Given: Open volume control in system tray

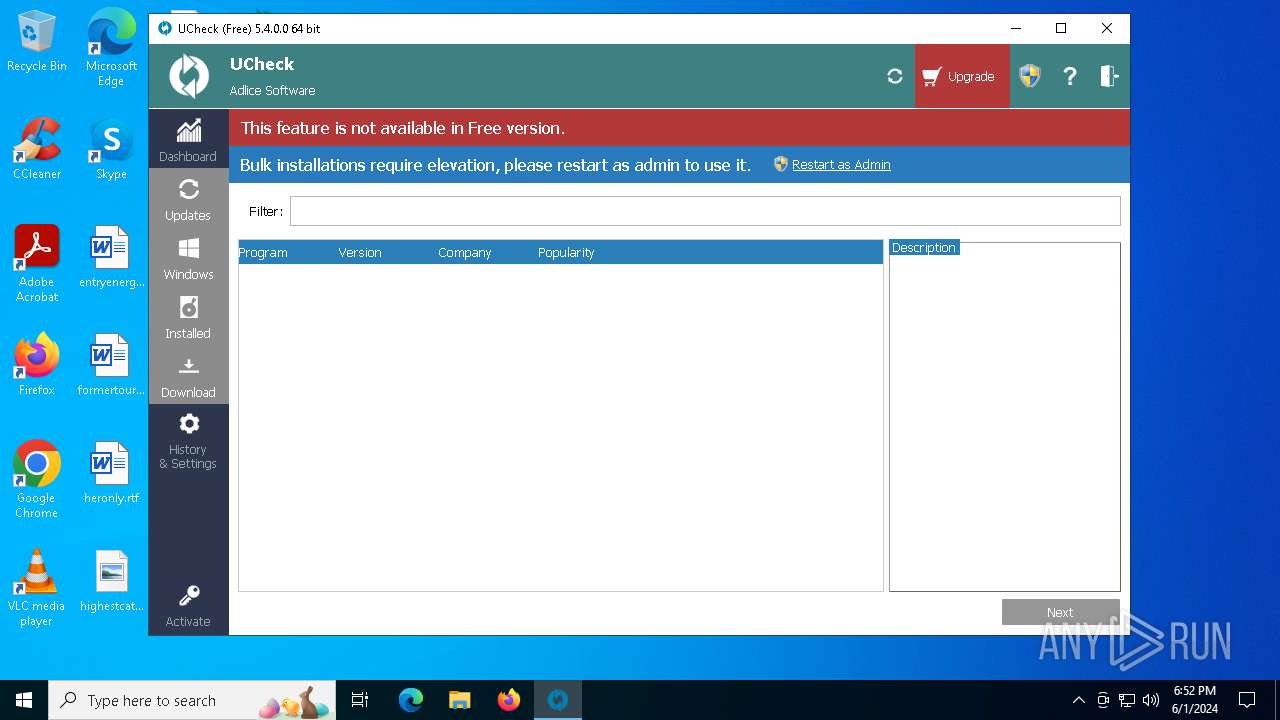Looking at the screenshot, I should pyautogui.click(x=1151, y=700).
